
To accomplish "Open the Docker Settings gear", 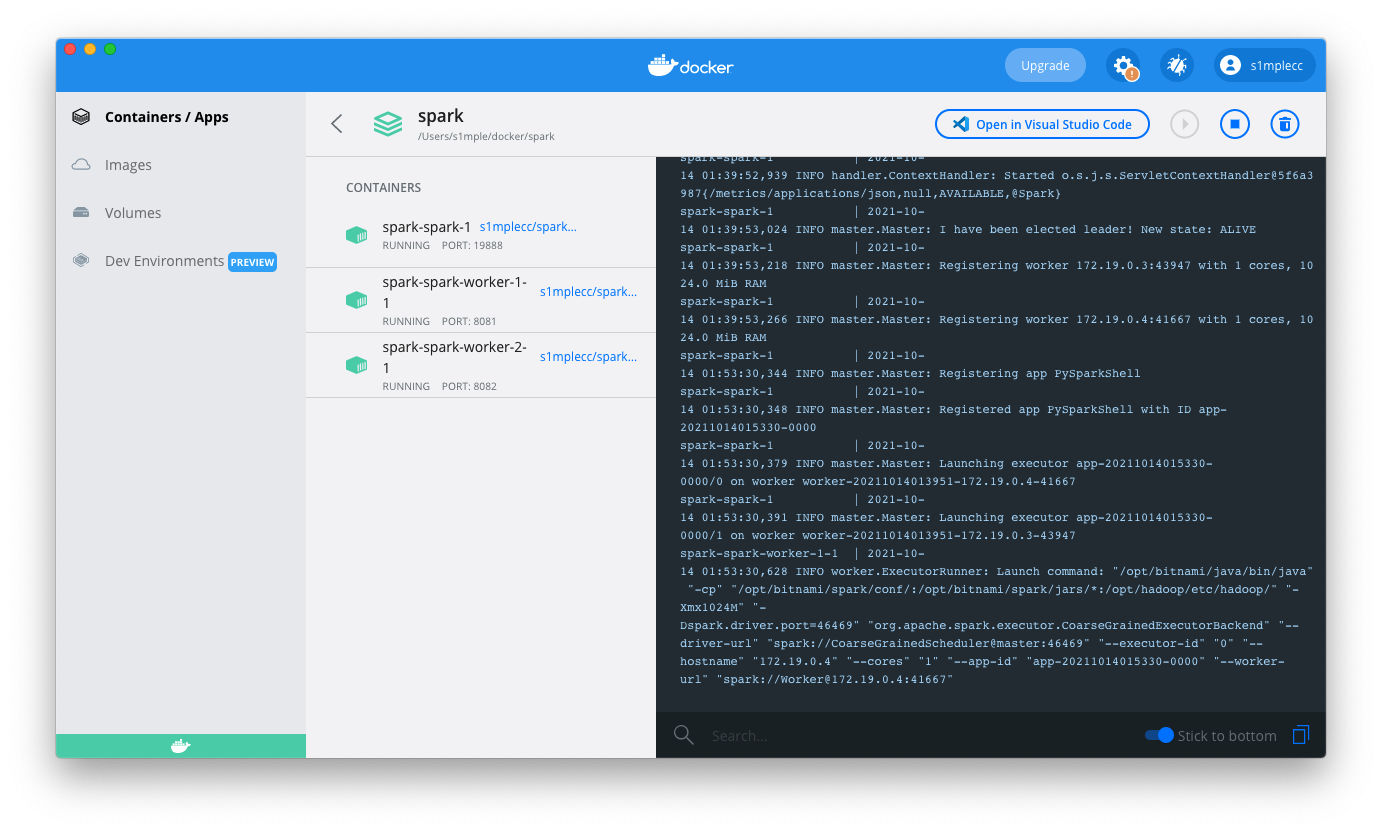I will click(1124, 64).
